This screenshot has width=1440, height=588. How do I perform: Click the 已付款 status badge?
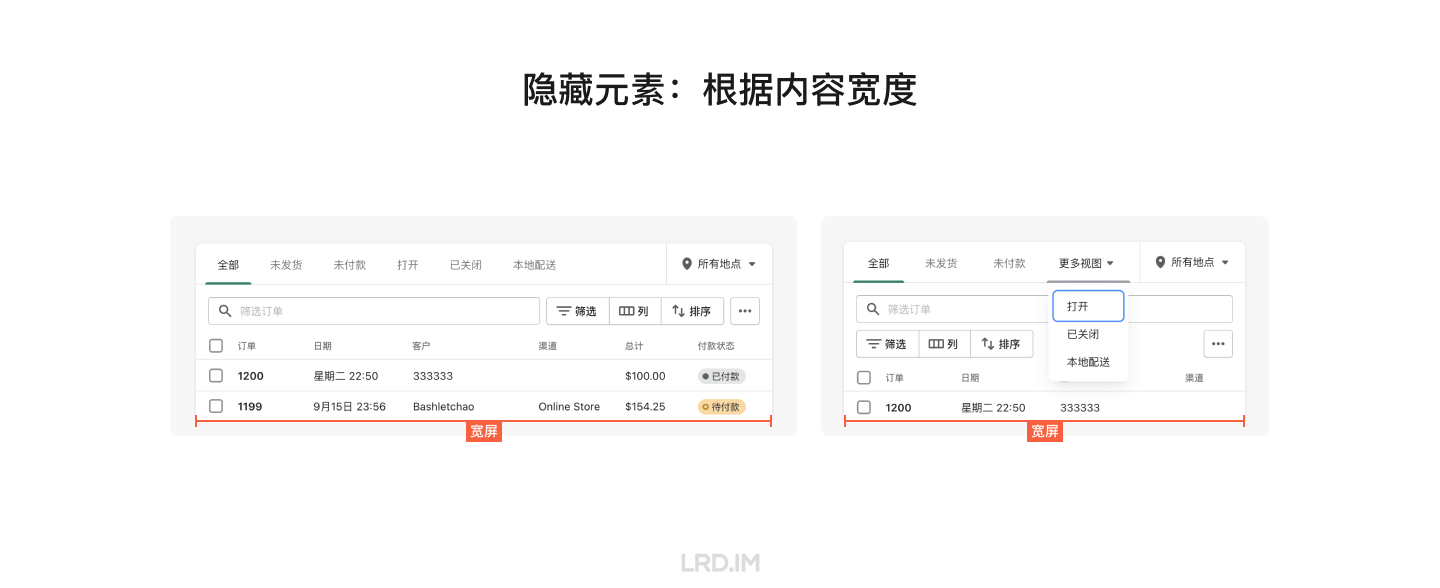coord(721,376)
